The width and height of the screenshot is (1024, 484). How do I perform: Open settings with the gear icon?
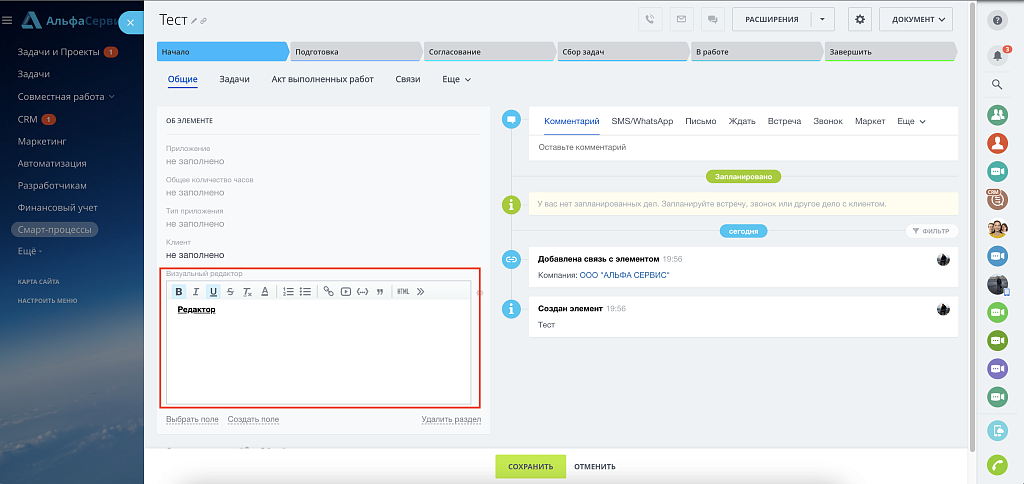pos(859,19)
